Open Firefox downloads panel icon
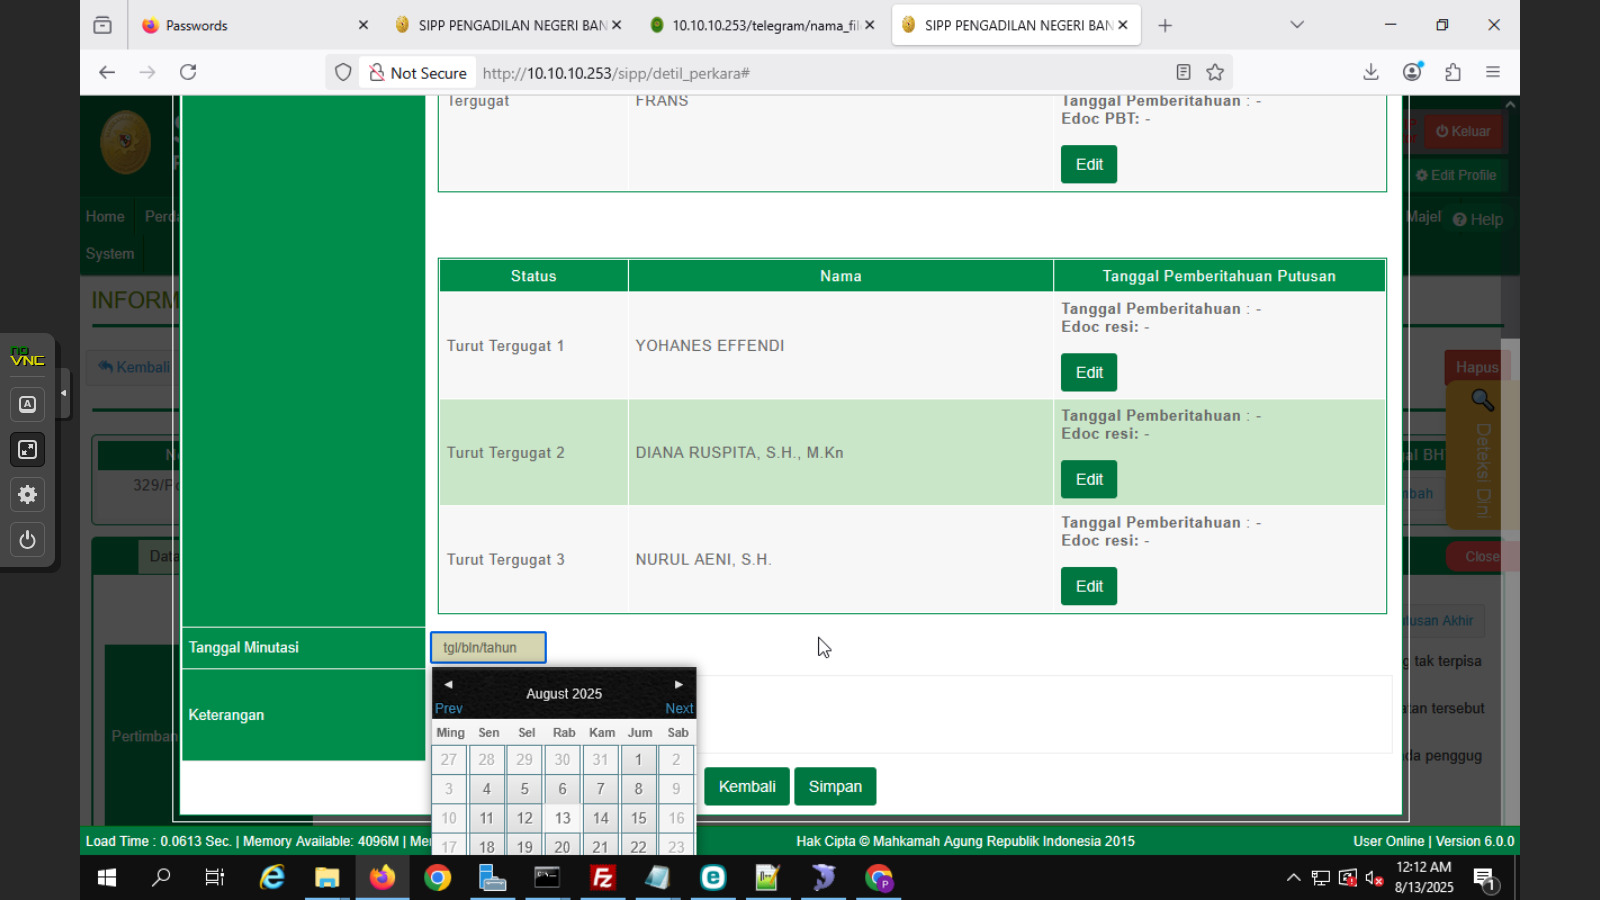The image size is (1600, 900). click(x=1371, y=72)
